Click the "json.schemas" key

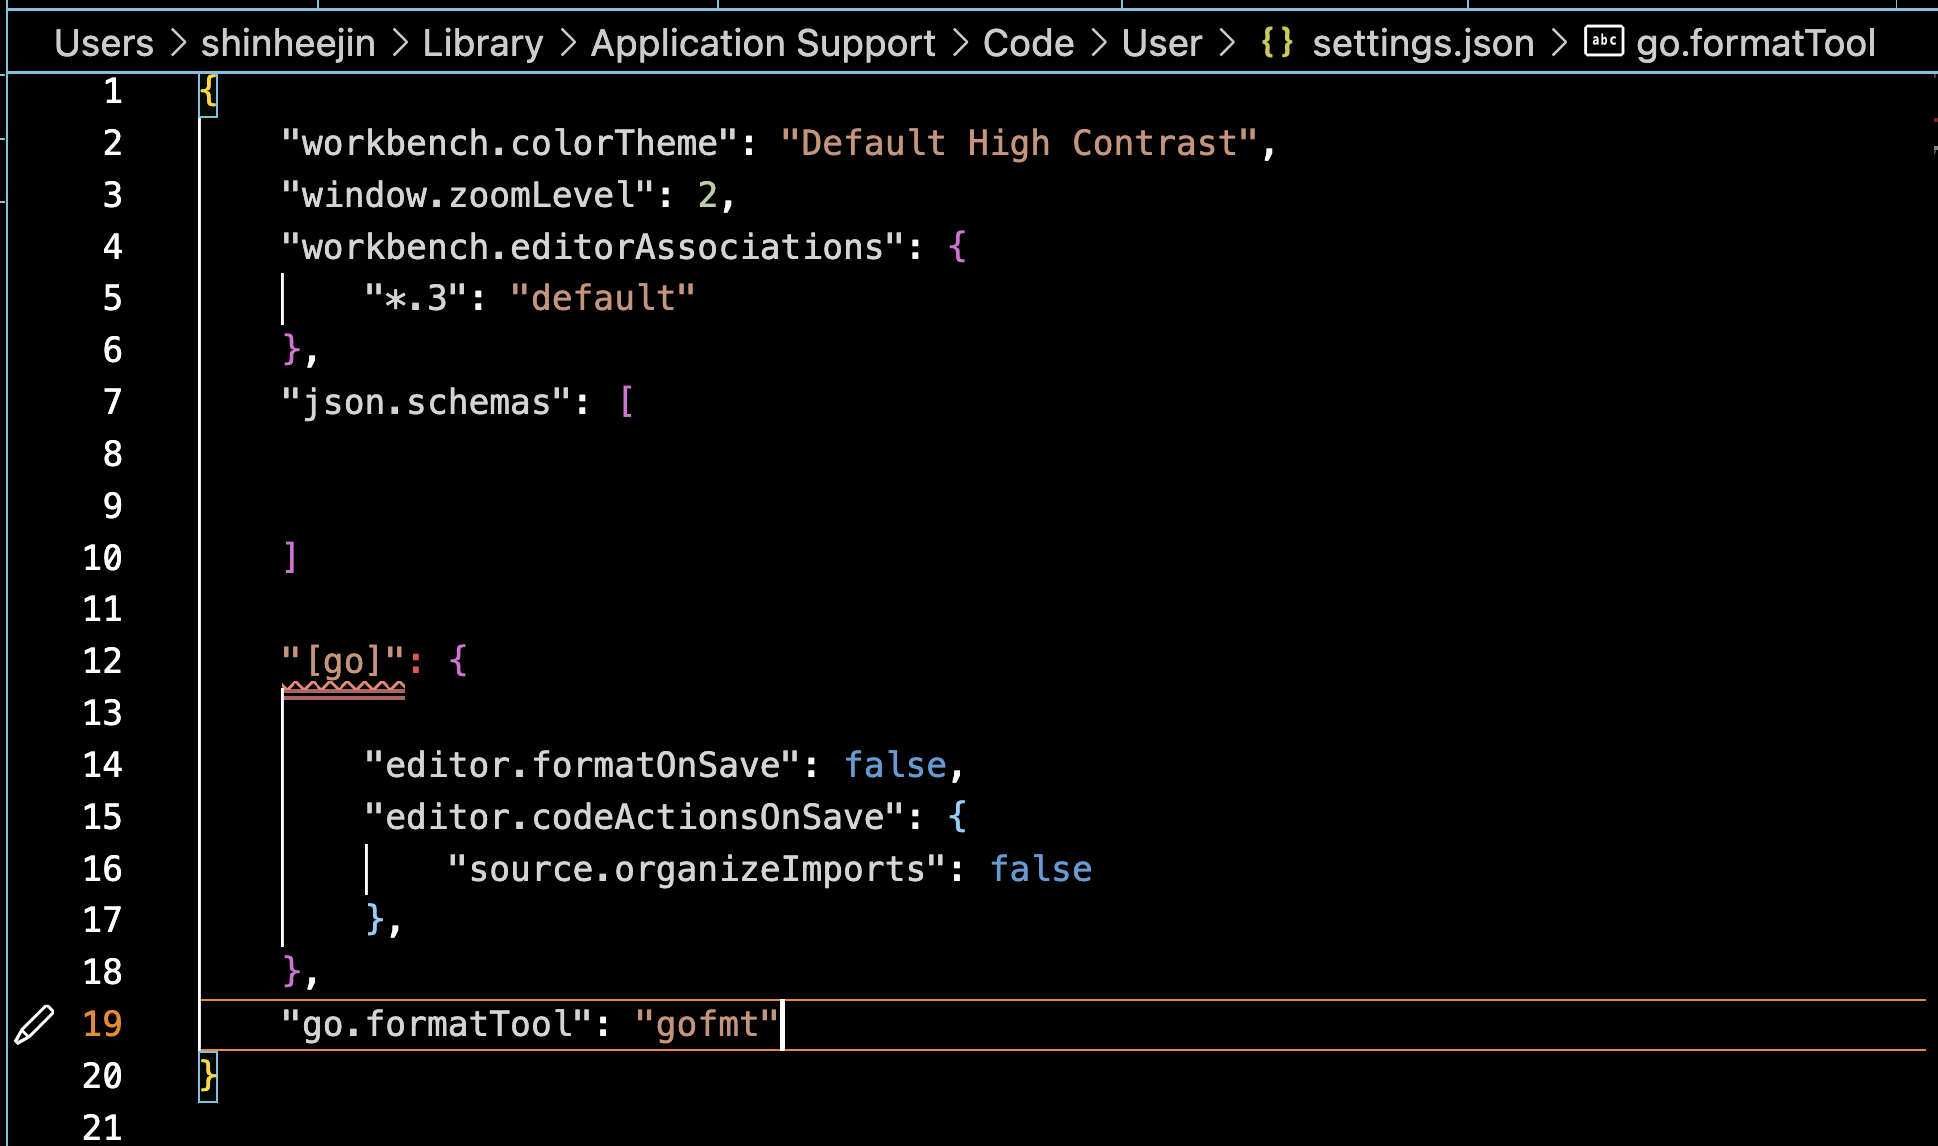coord(427,402)
